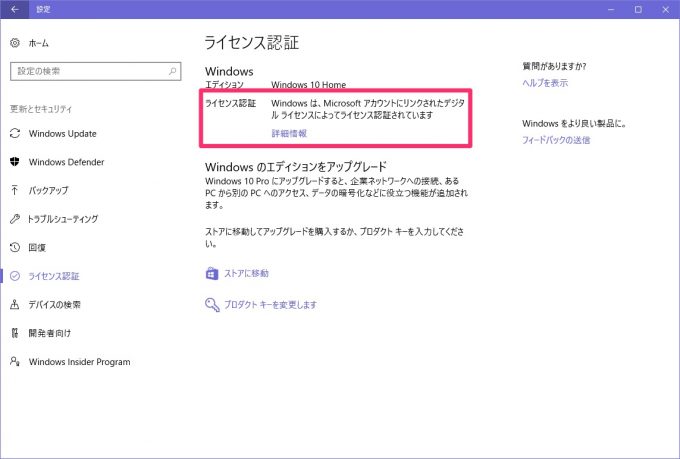Image resolution: width=680 pixels, height=459 pixels.
Task: Click the ライセンス認証 page heading
Action: click(x=252, y=43)
